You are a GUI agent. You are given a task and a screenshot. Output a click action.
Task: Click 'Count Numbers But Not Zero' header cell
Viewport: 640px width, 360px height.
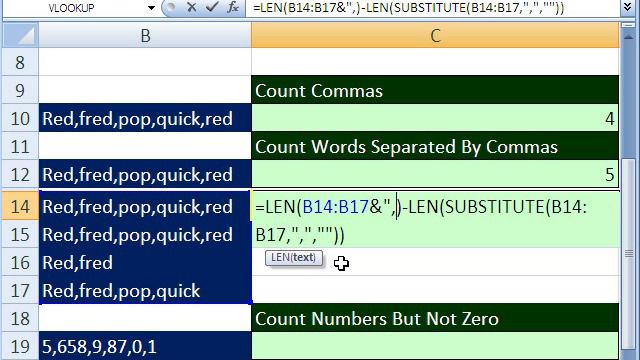click(x=435, y=318)
